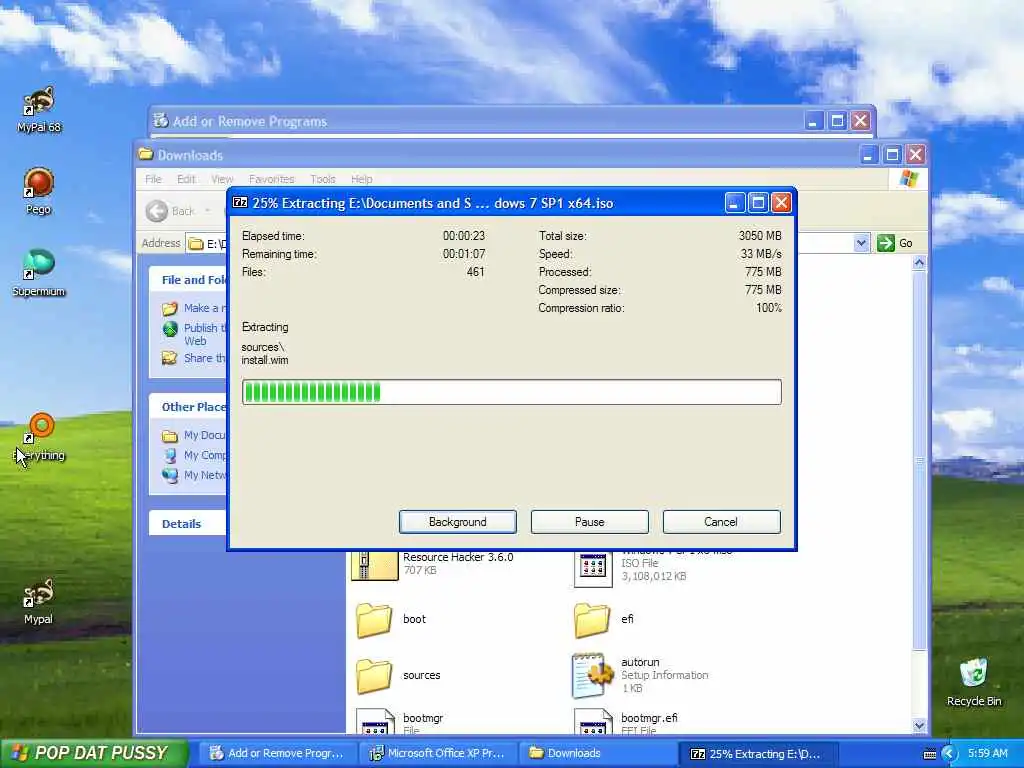Switch to 25% Extracting taskbar button
Image resolution: width=1024 pixels, height=768 pixels.
(x=756, y=753)
